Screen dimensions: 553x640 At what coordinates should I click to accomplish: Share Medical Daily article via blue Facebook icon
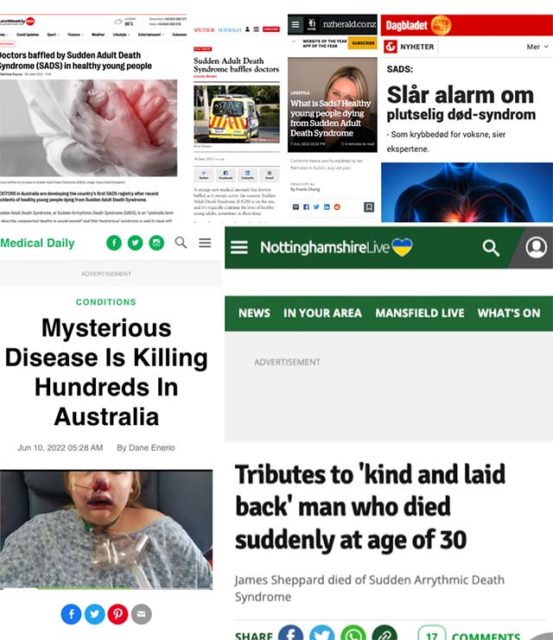point(71,614)
